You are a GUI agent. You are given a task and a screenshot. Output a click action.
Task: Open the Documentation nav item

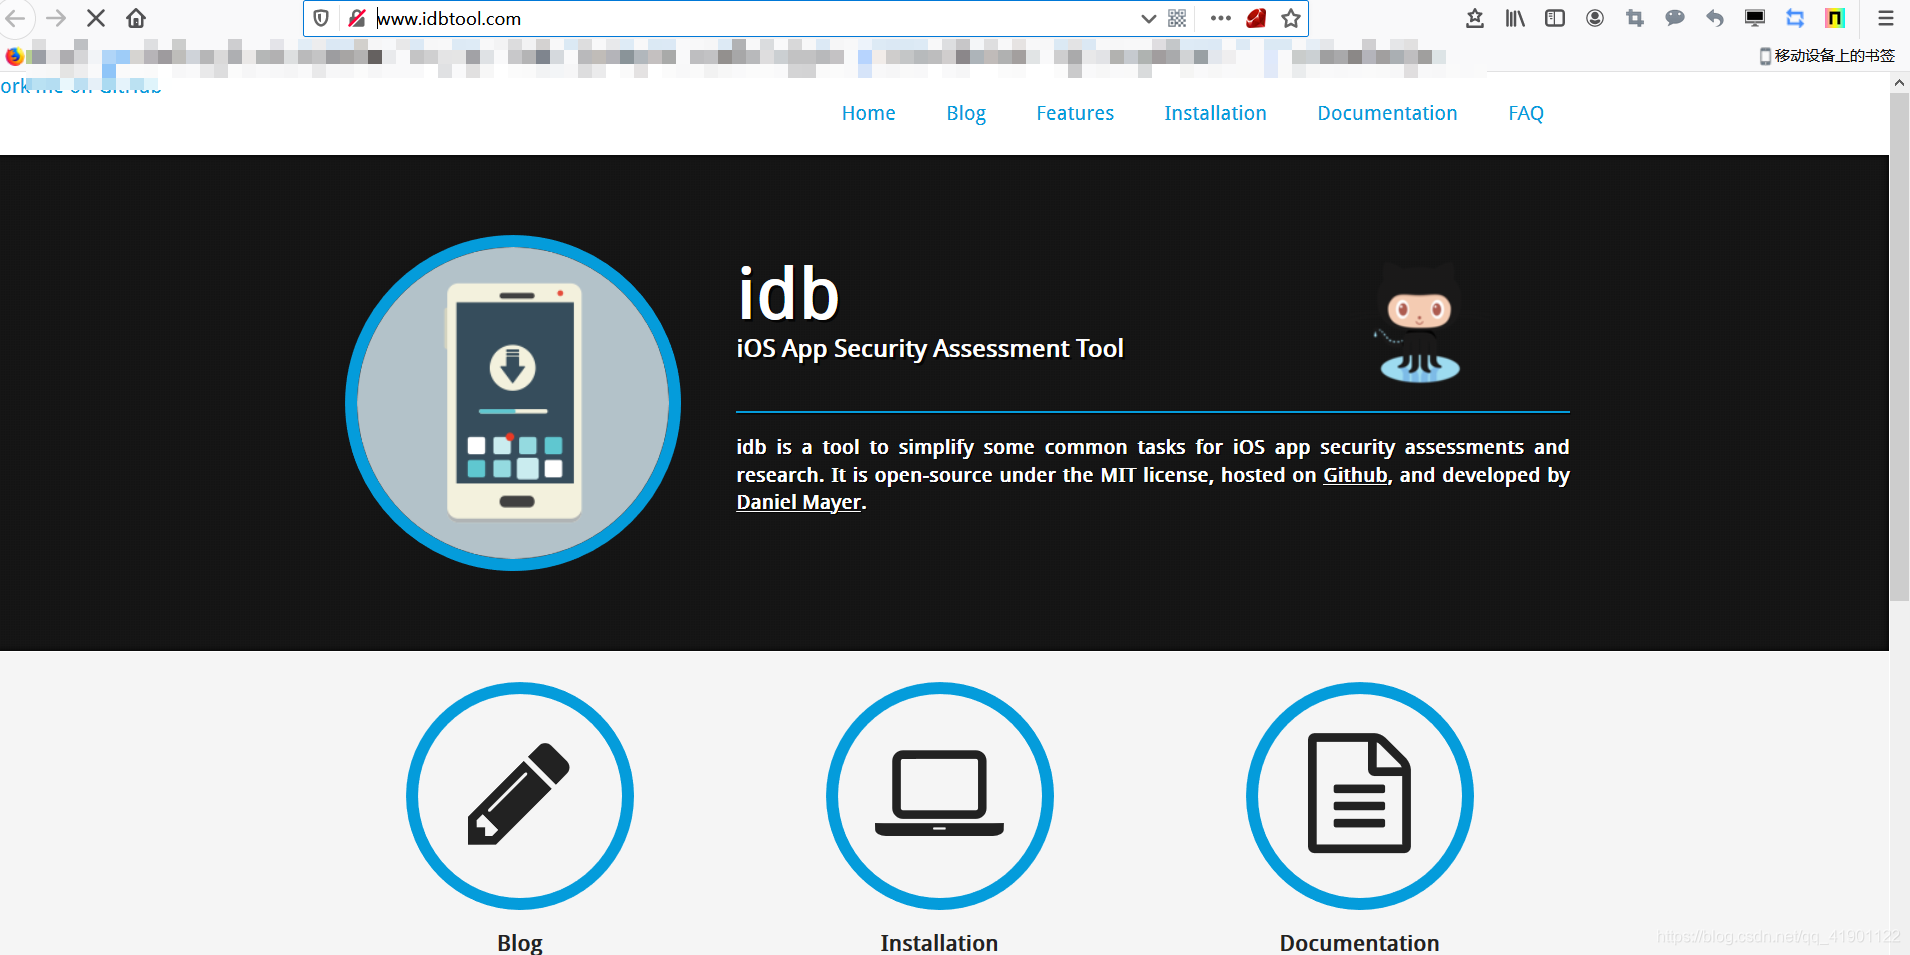(x=1387, y=113)
